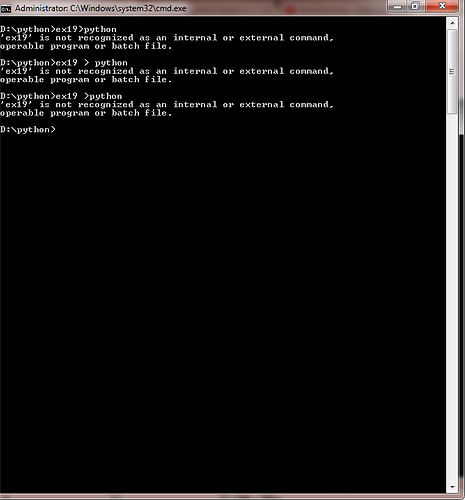
Task: Click the second 'operable program or batch file' line
Action: 86,79
